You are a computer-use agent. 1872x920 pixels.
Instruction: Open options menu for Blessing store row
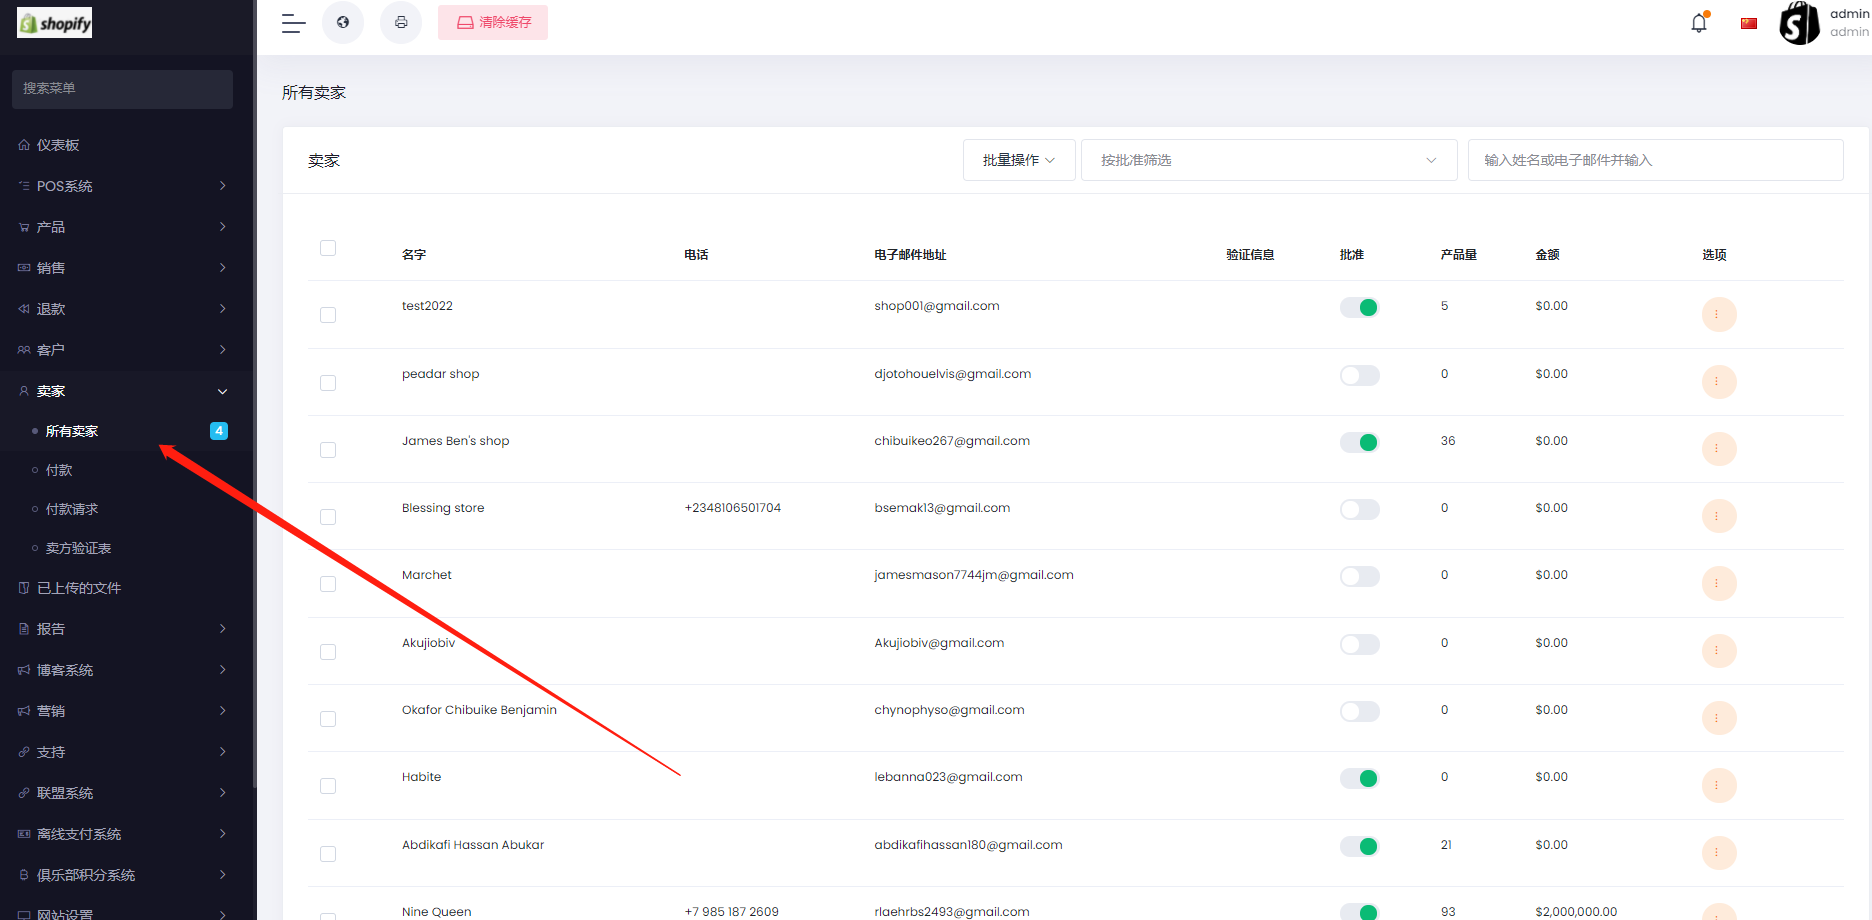pyautogui.click(x=1719, y=516)
